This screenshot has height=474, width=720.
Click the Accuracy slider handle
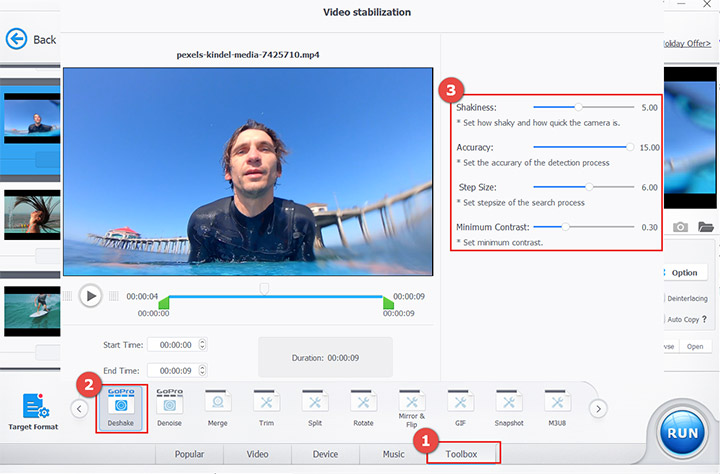tap(630, 147)
